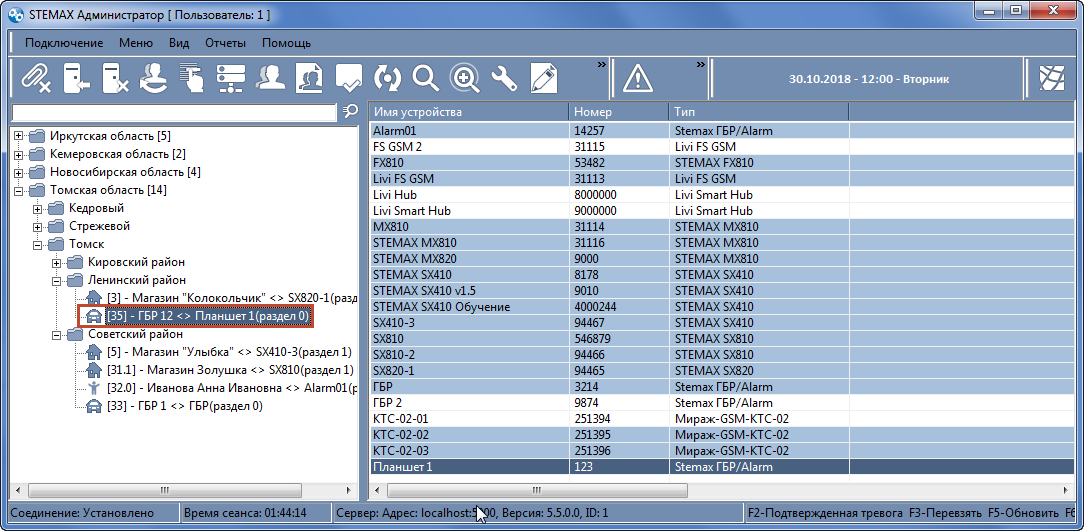Click the zoom-in magnifier with plus icon

click(465, 78)
